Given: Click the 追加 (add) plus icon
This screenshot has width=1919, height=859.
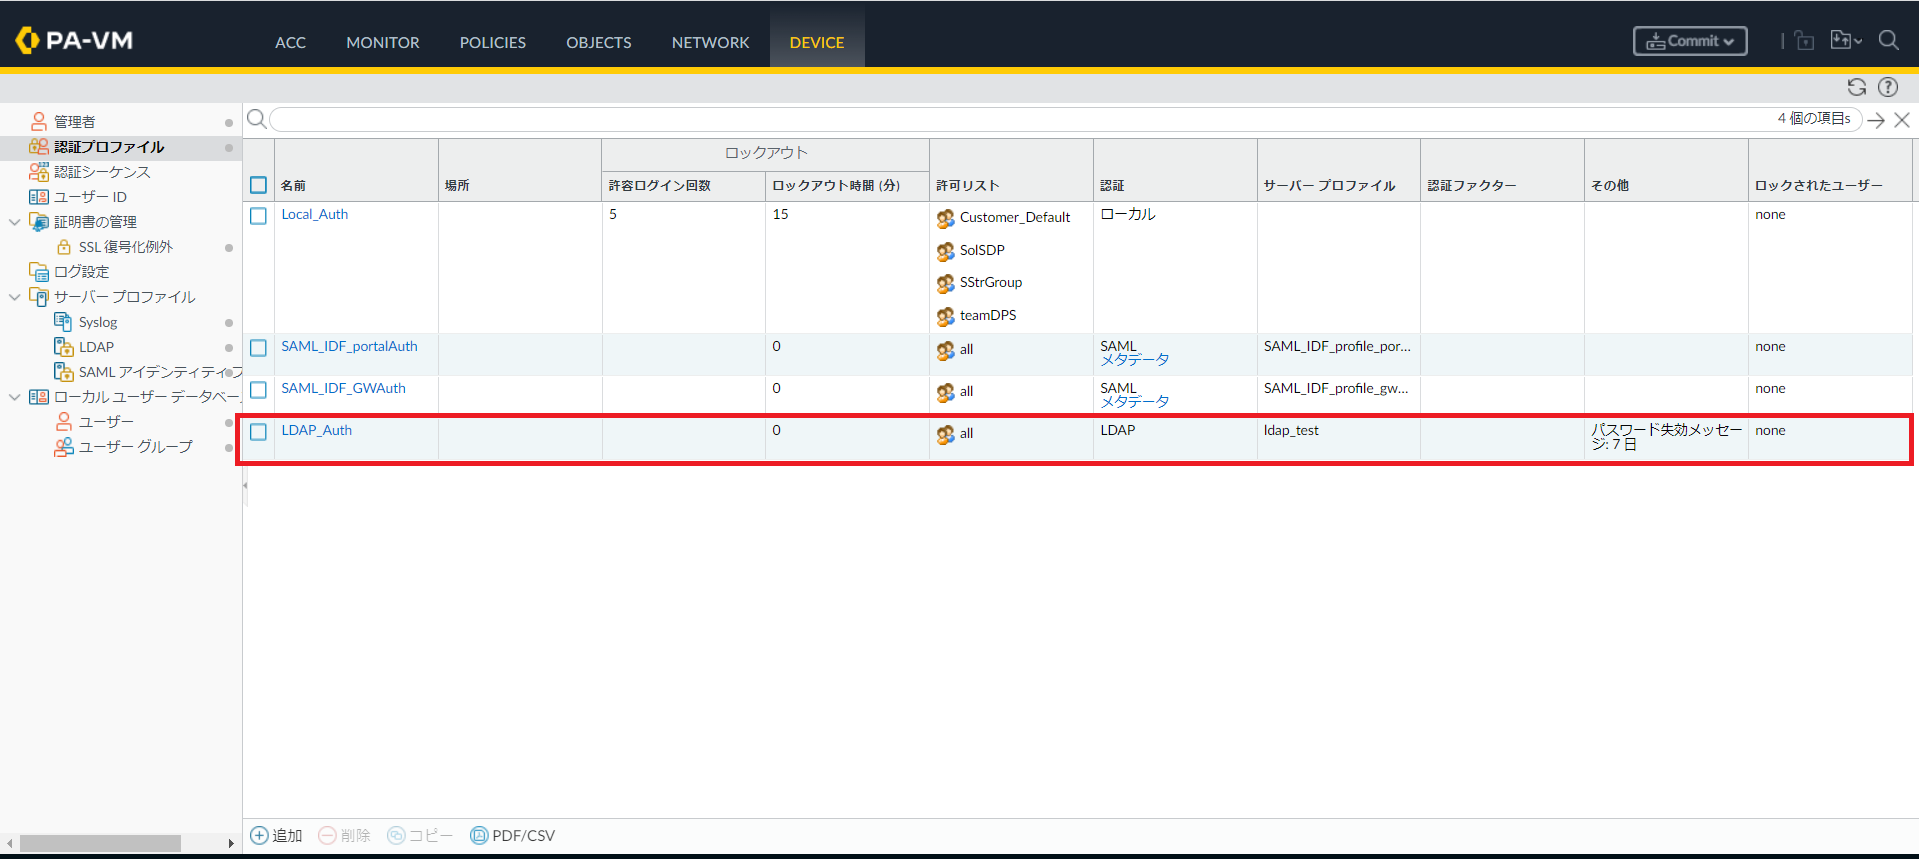Looking at the screenshot, I should click(x=259, y=835).
